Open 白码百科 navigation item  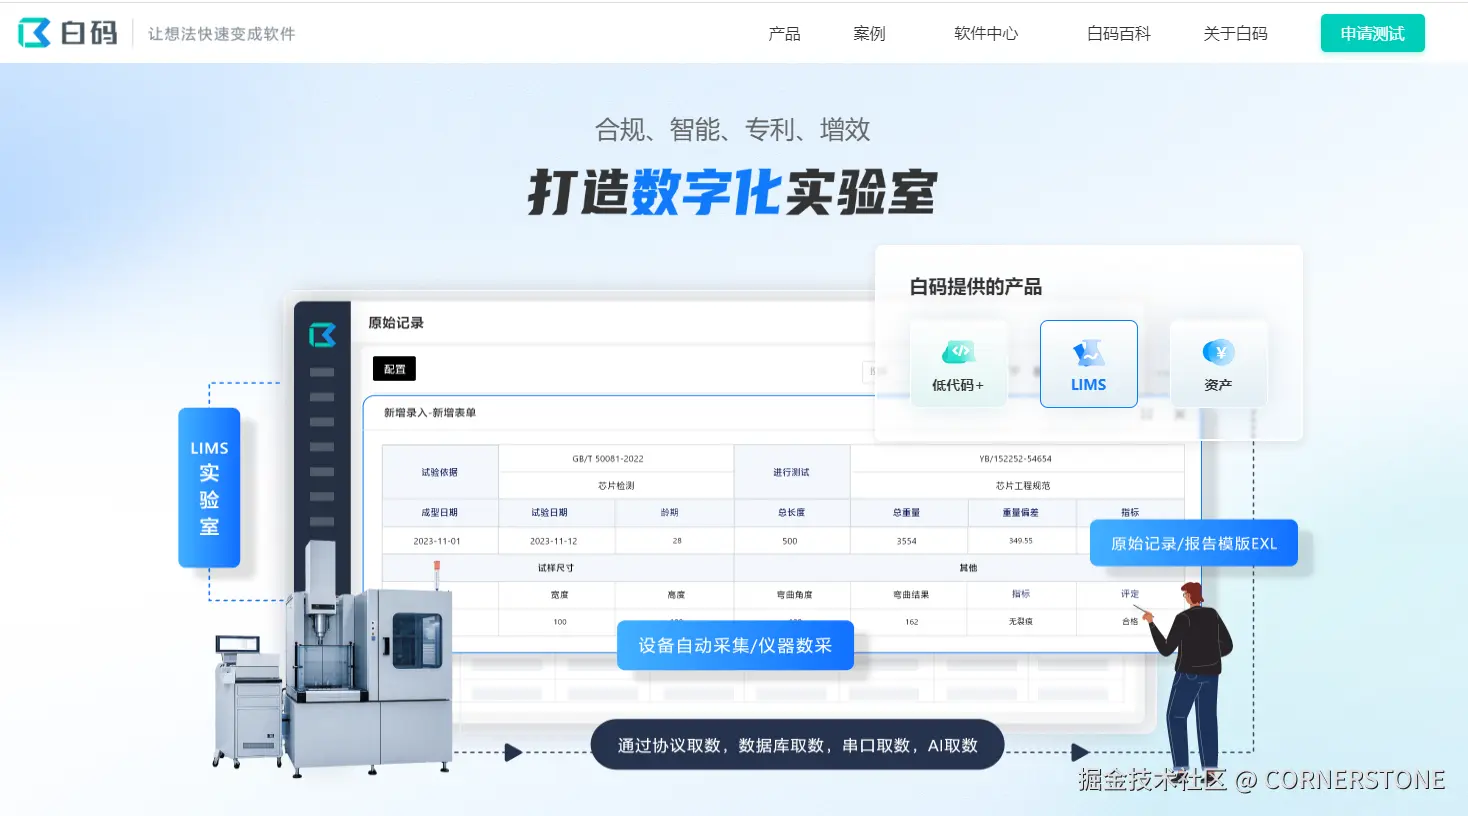[x=1119, y=34]
